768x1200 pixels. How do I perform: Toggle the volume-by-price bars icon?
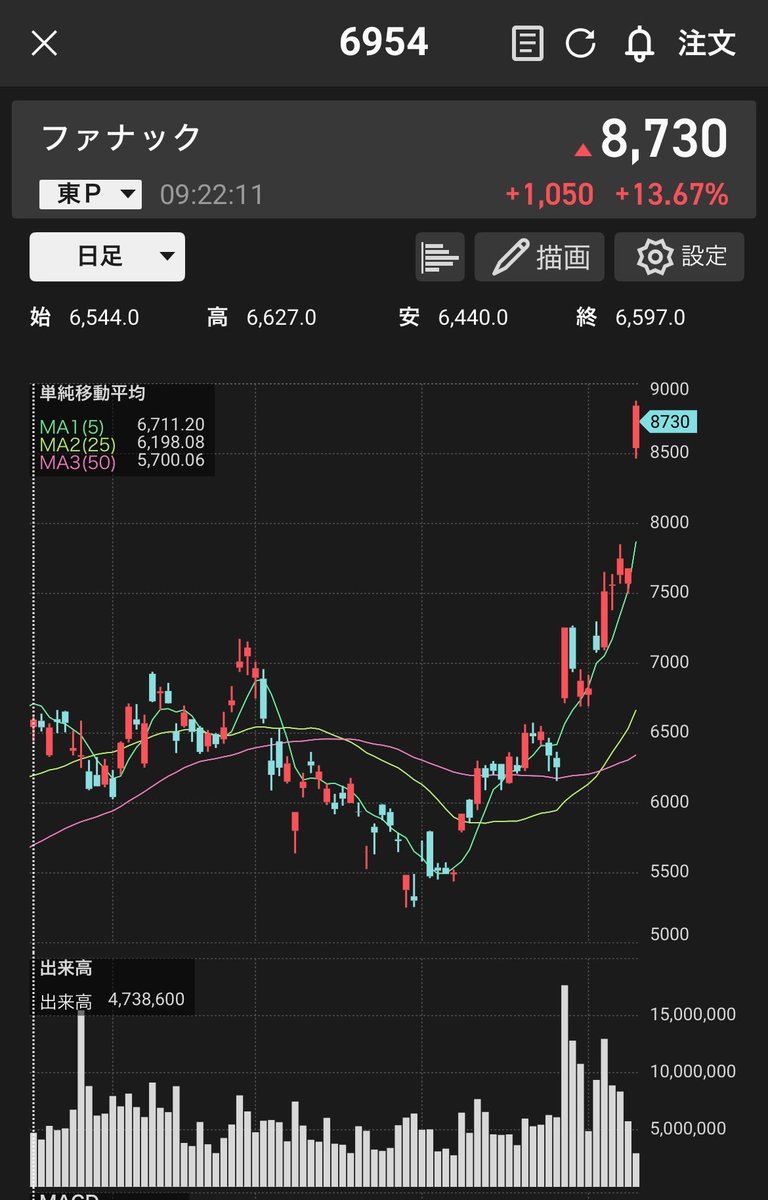[x=440, y=257]
